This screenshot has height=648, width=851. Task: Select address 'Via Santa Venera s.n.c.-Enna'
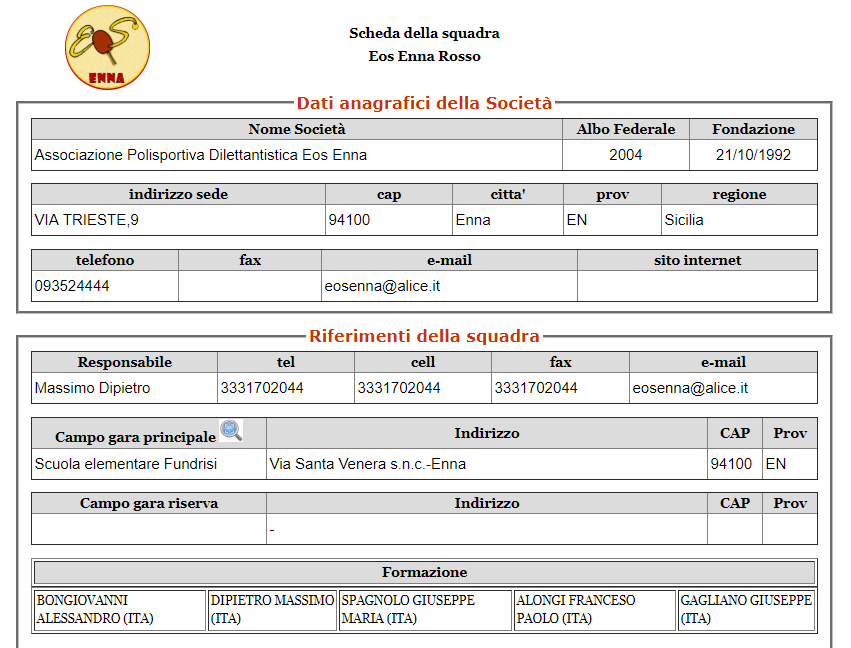[x=368, y=464]
